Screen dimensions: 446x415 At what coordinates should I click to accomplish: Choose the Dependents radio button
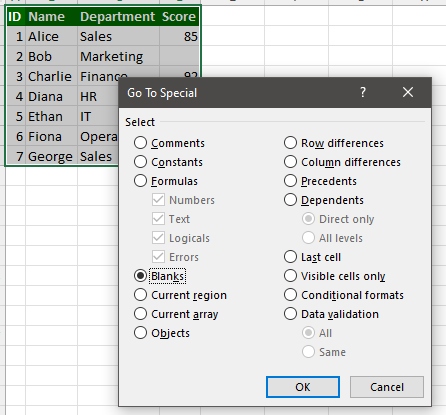pyautogui.click(x=290, y=200)
